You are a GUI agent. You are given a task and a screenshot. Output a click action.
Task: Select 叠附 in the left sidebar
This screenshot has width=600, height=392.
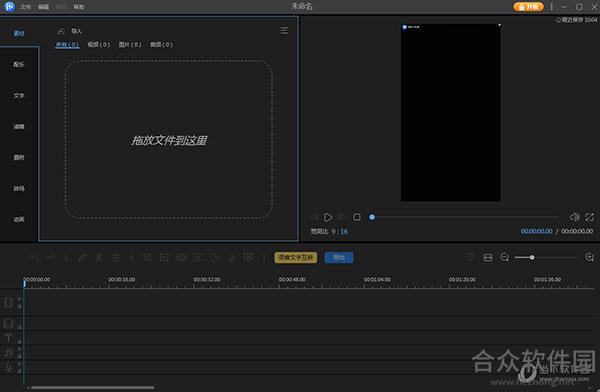pyautogui.click(x=19, y=157)
